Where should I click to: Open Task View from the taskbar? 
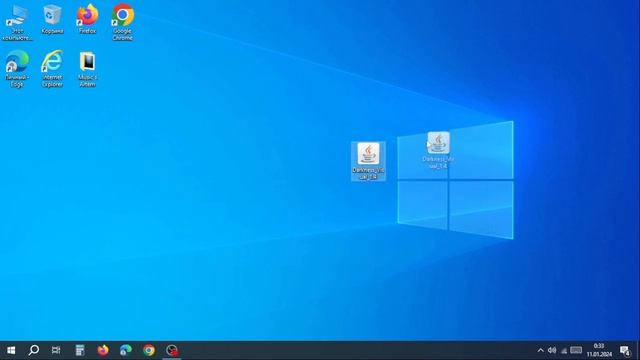tap(56, 350)
